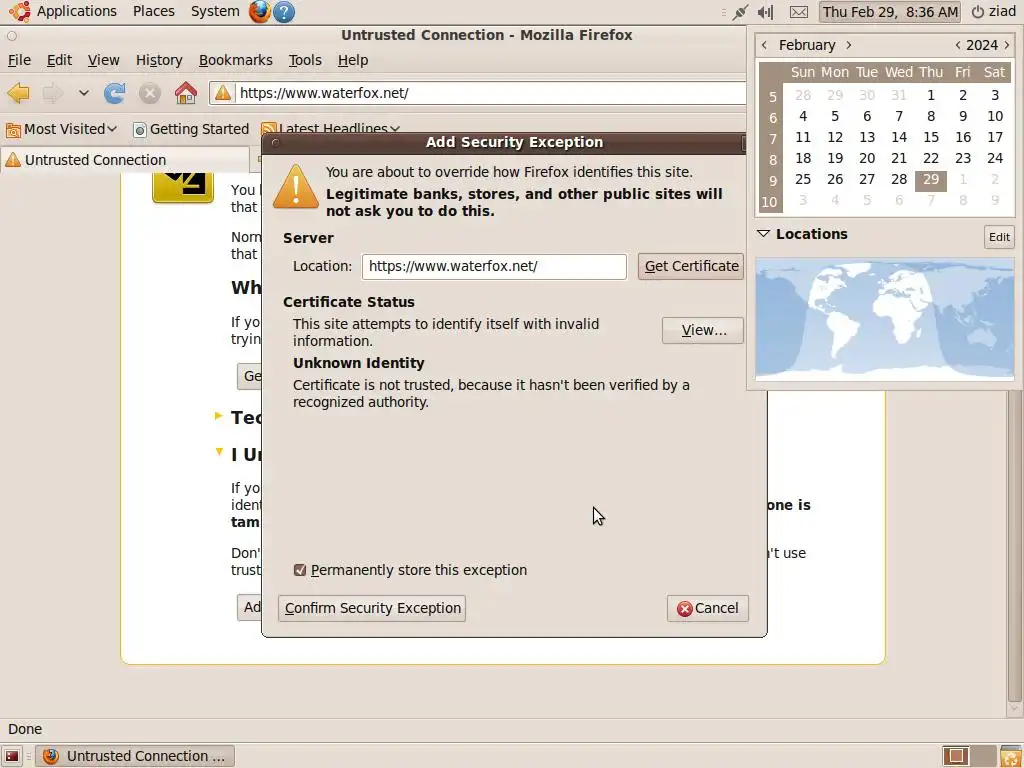Viewport: 1024px width, 768px height.
Task: Open the ziad user session menu
Action: click(993, 12)
